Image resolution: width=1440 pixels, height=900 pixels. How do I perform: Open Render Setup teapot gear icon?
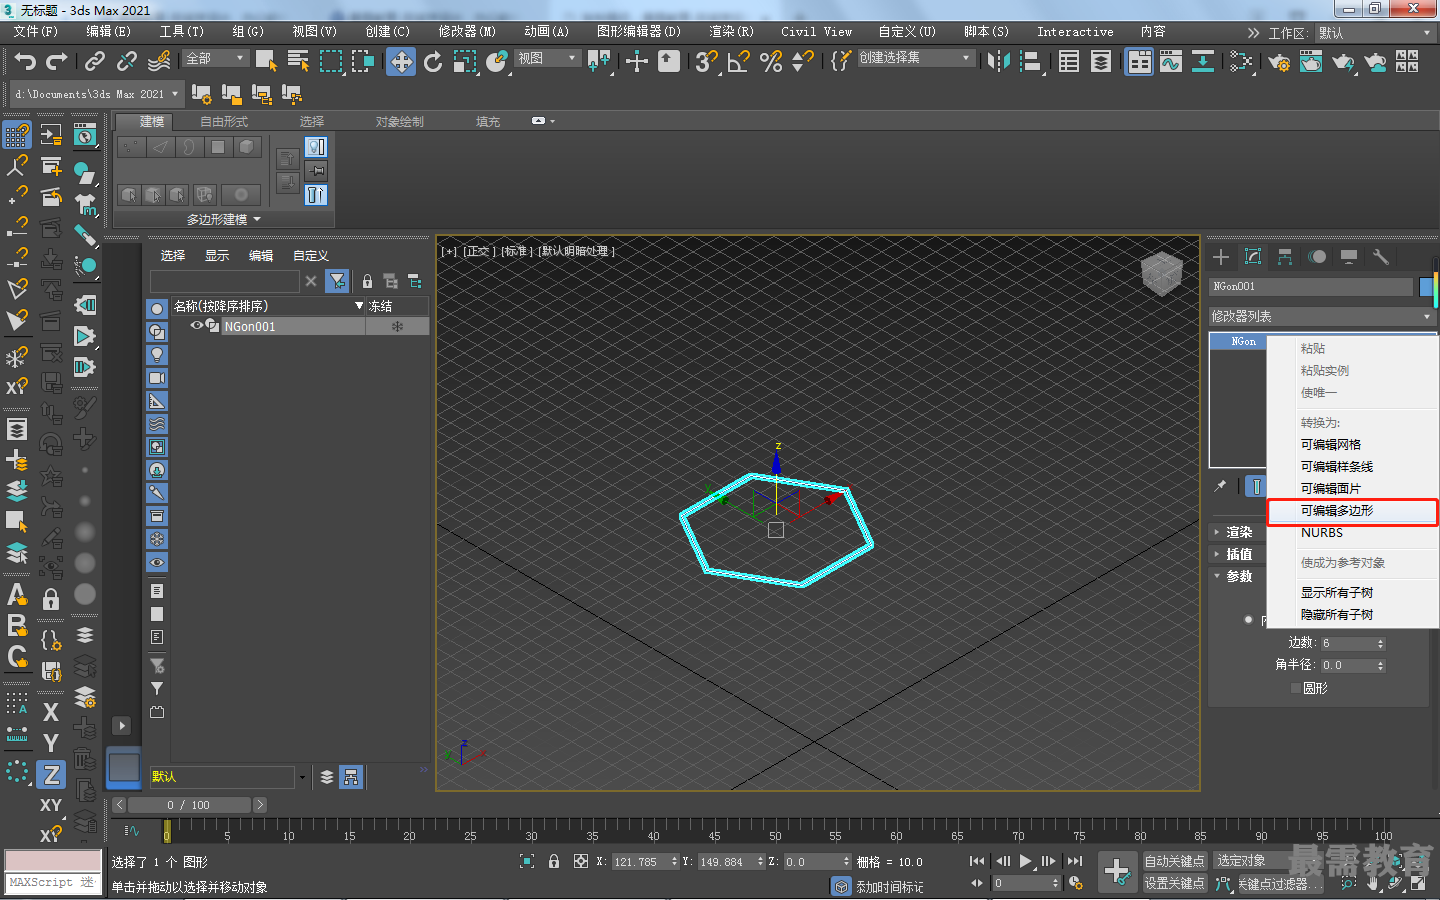[1279, 62]
